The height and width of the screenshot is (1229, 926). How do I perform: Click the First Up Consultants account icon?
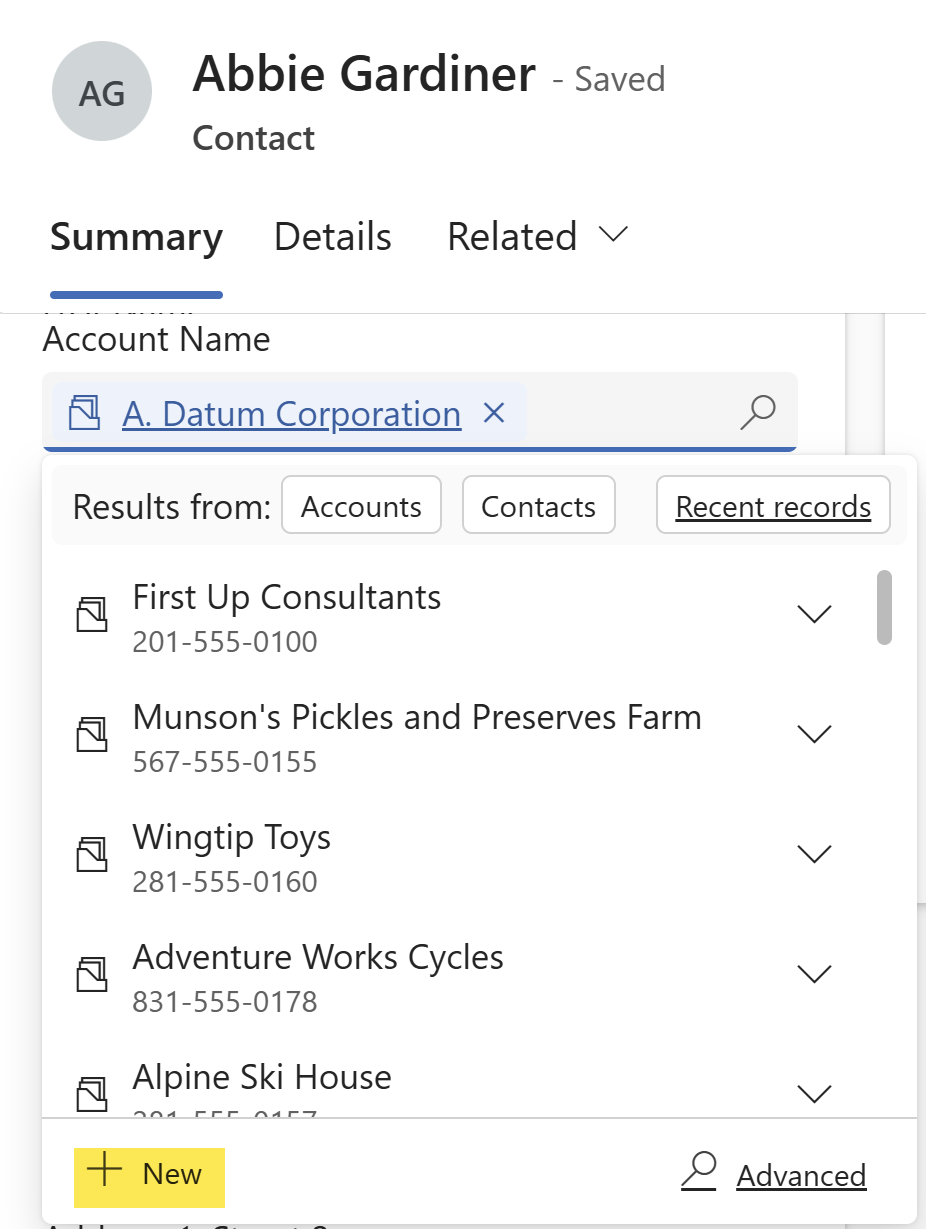click(92, 613)
